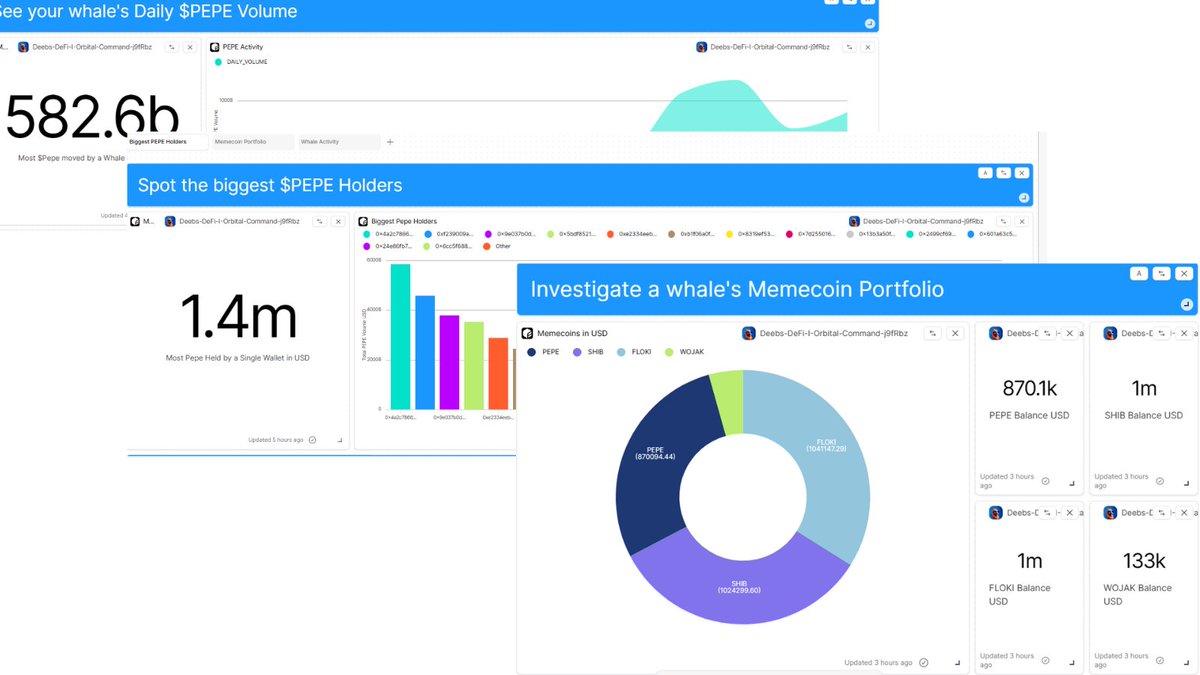Screen dimensions: 1200x675
Task: Click the Biggest Pepe Holders chart logo icon
Action: tap(363, 221)
